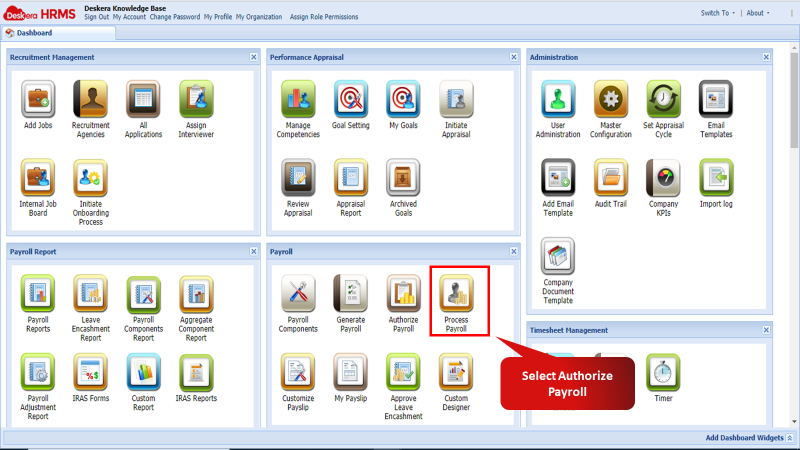Click the Generate Payroll icon

[351, 293]
